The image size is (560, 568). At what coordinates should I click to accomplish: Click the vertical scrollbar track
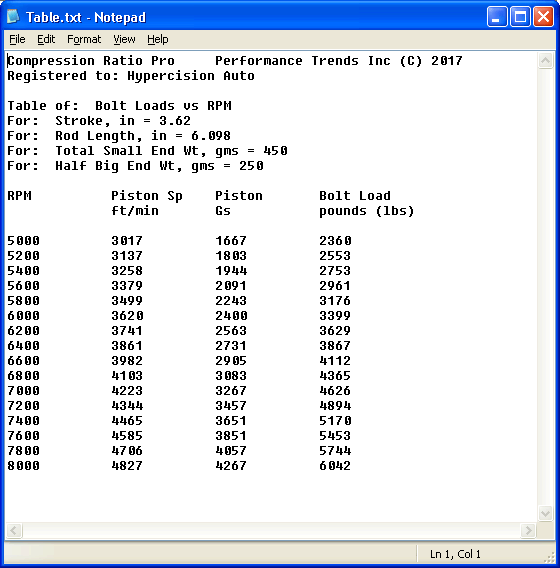pyautogui.click(x=546, y=287)
